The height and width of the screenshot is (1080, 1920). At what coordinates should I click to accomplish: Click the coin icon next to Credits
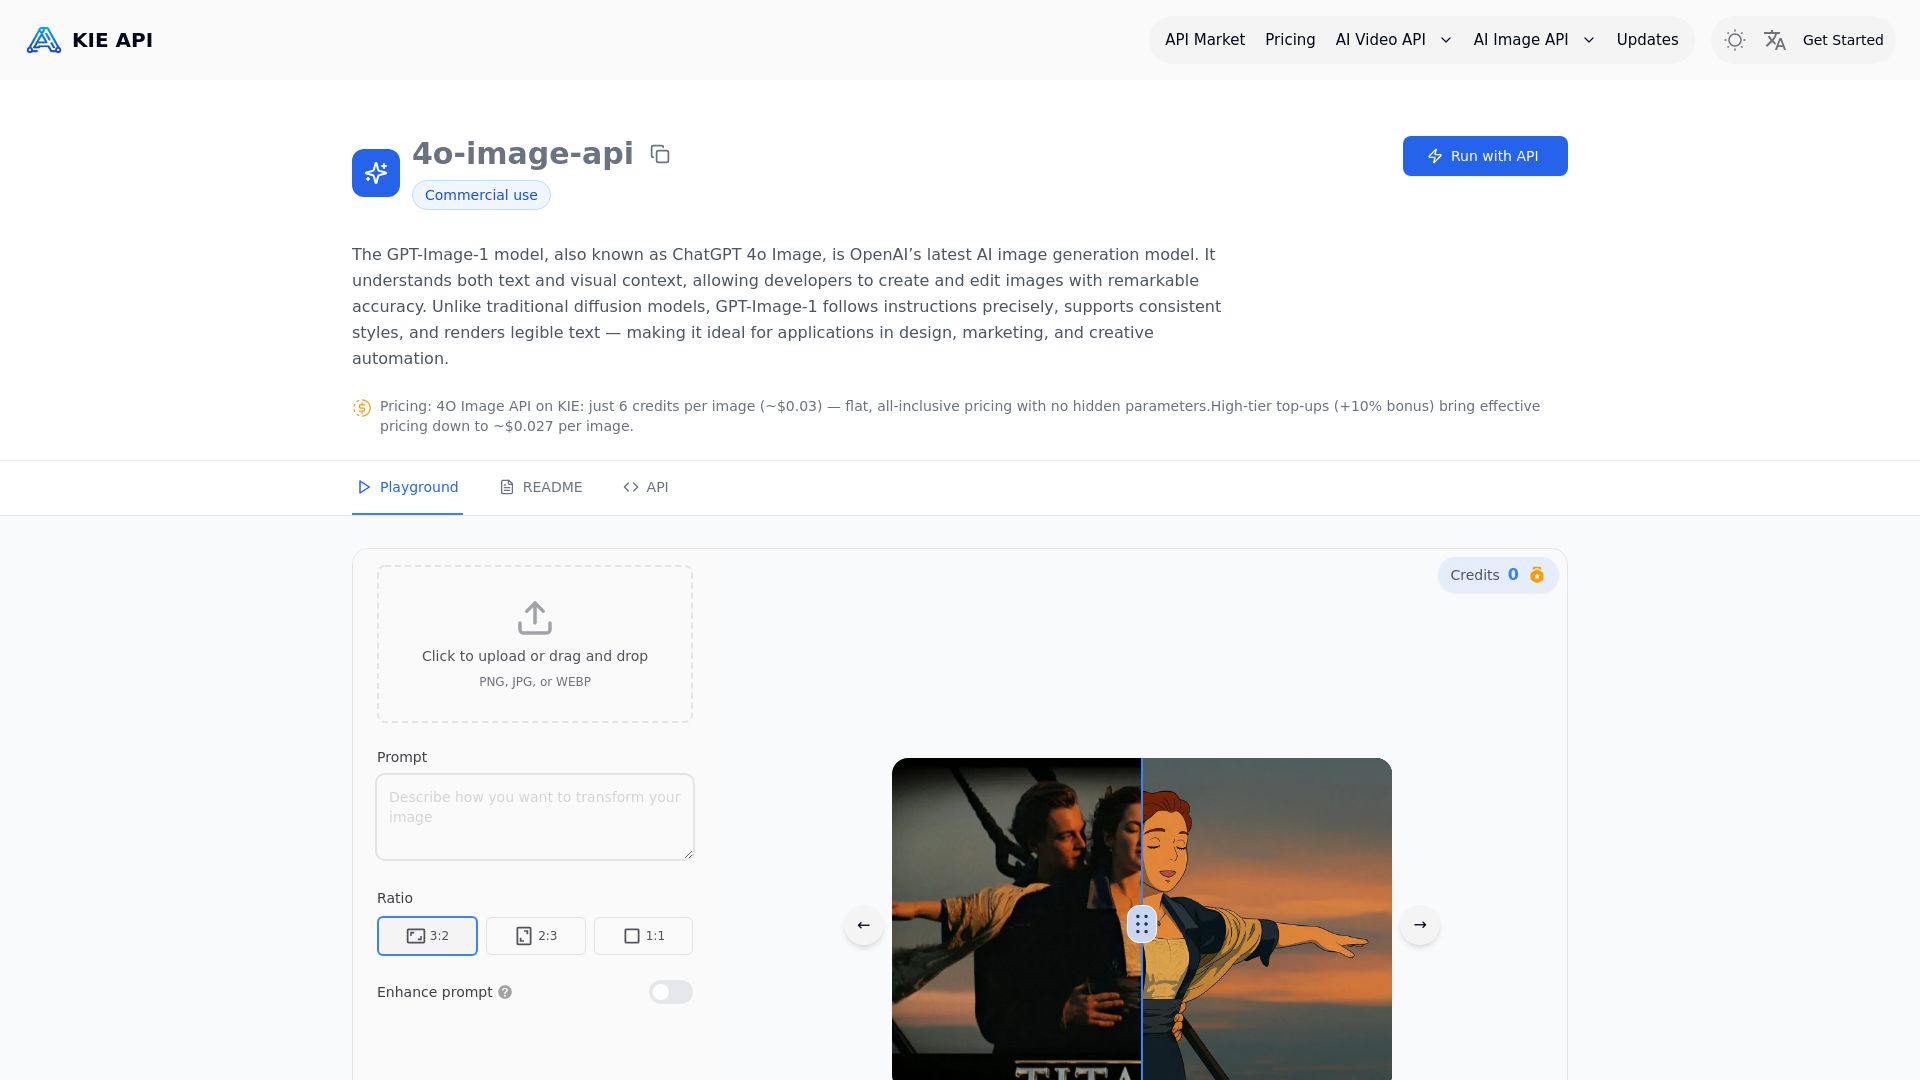pos(1537,575)
